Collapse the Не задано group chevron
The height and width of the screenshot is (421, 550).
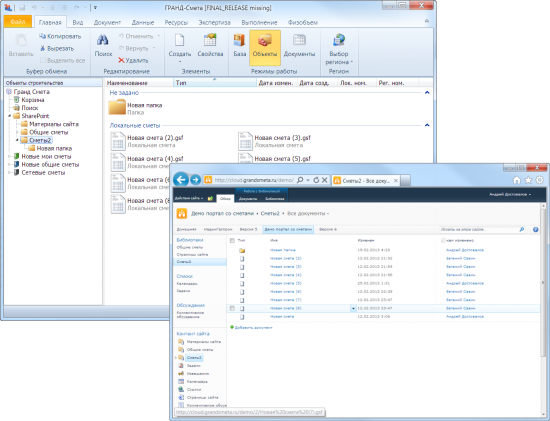427,93
